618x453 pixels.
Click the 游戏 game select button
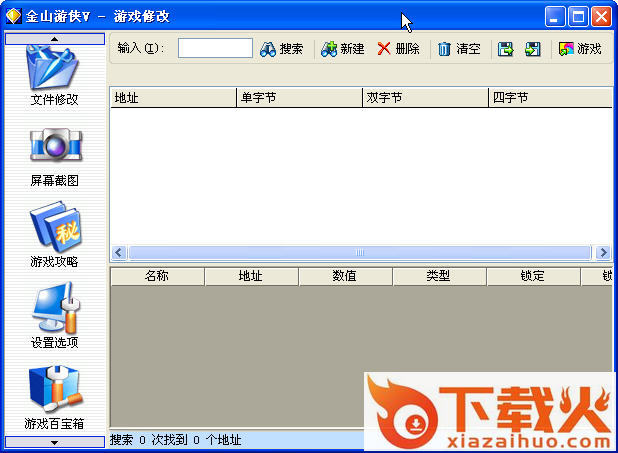click(580, 49)
